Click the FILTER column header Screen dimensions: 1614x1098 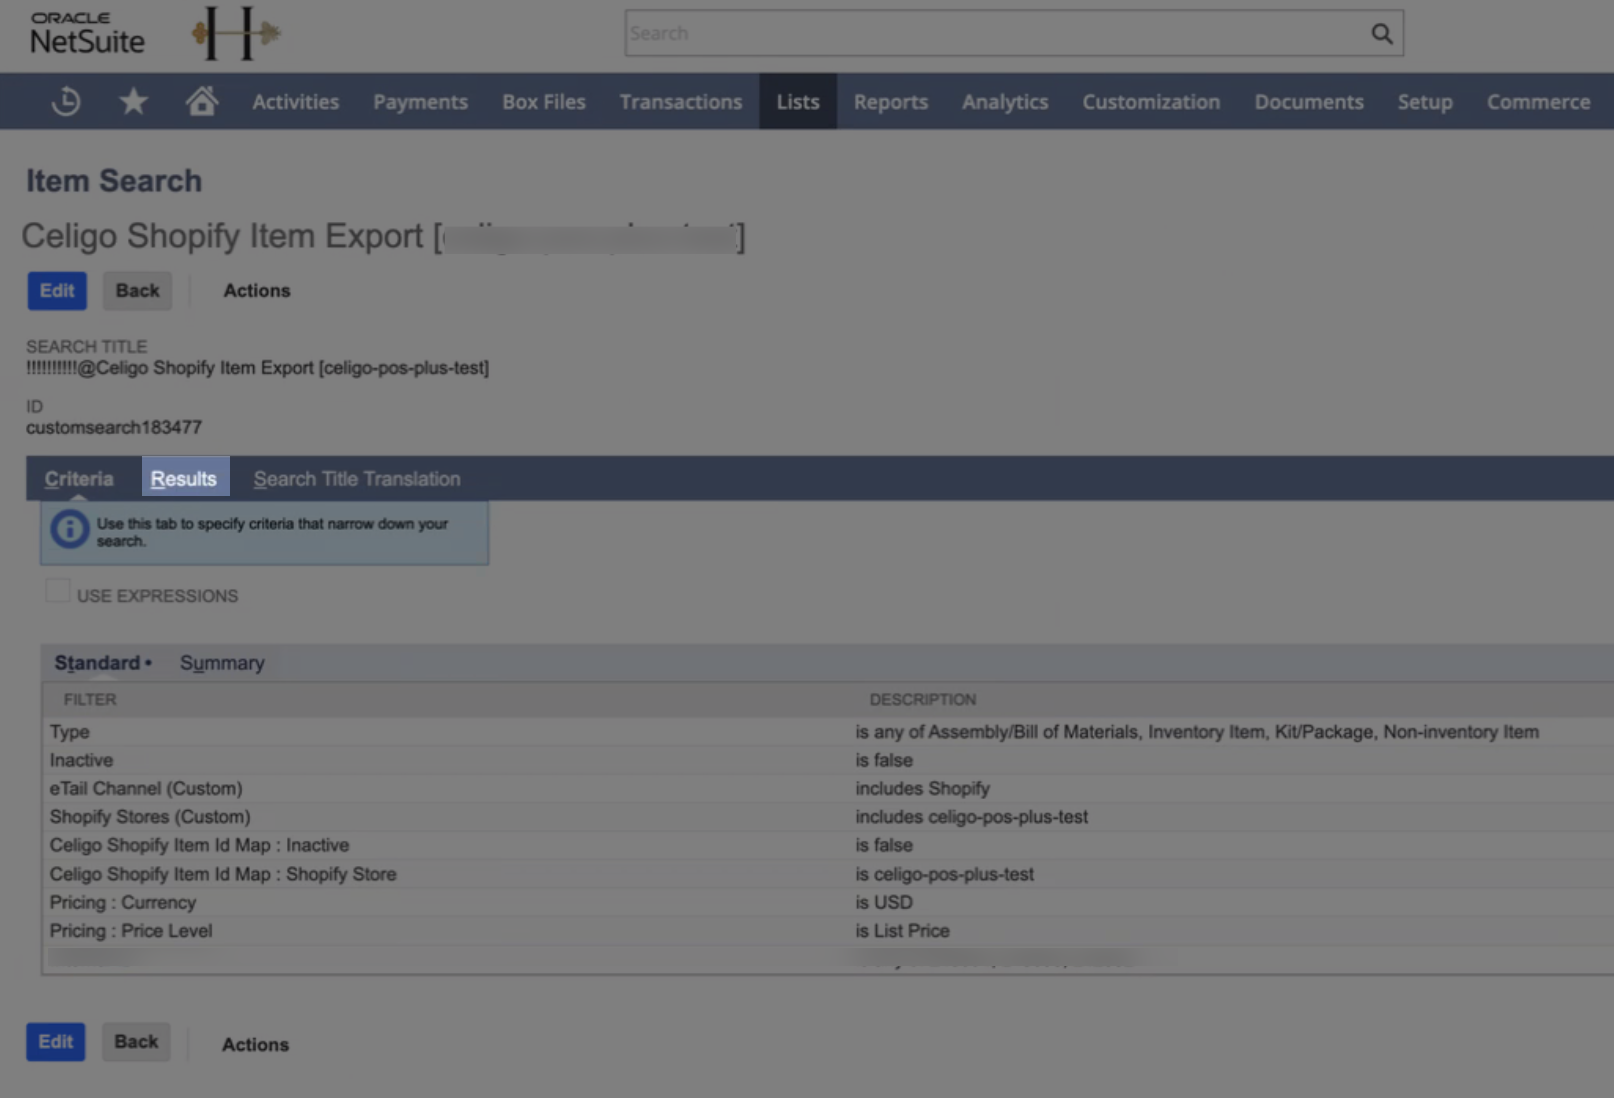(90, 700)
